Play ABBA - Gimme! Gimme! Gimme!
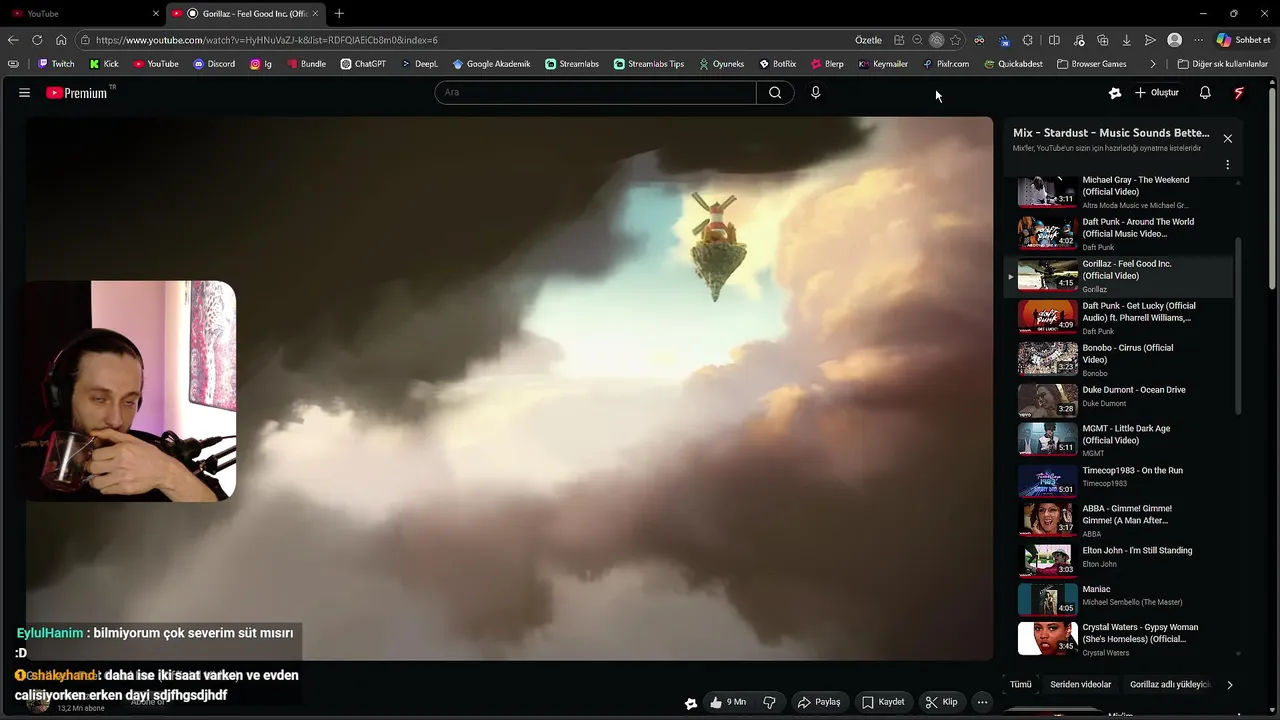This screenshot has height=720, width=1280. [x=1118, y=520]
